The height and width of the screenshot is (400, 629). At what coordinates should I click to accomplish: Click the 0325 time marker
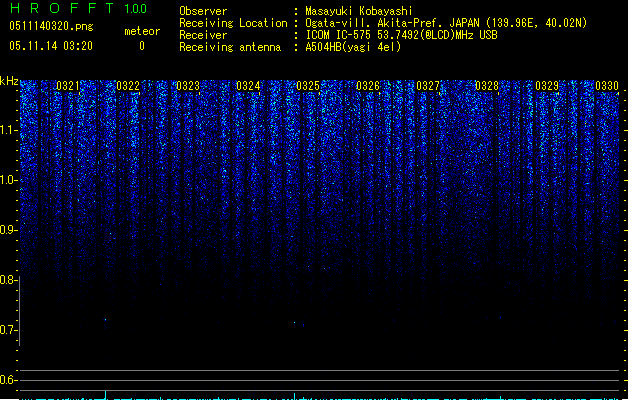click(x=308, y=86)
